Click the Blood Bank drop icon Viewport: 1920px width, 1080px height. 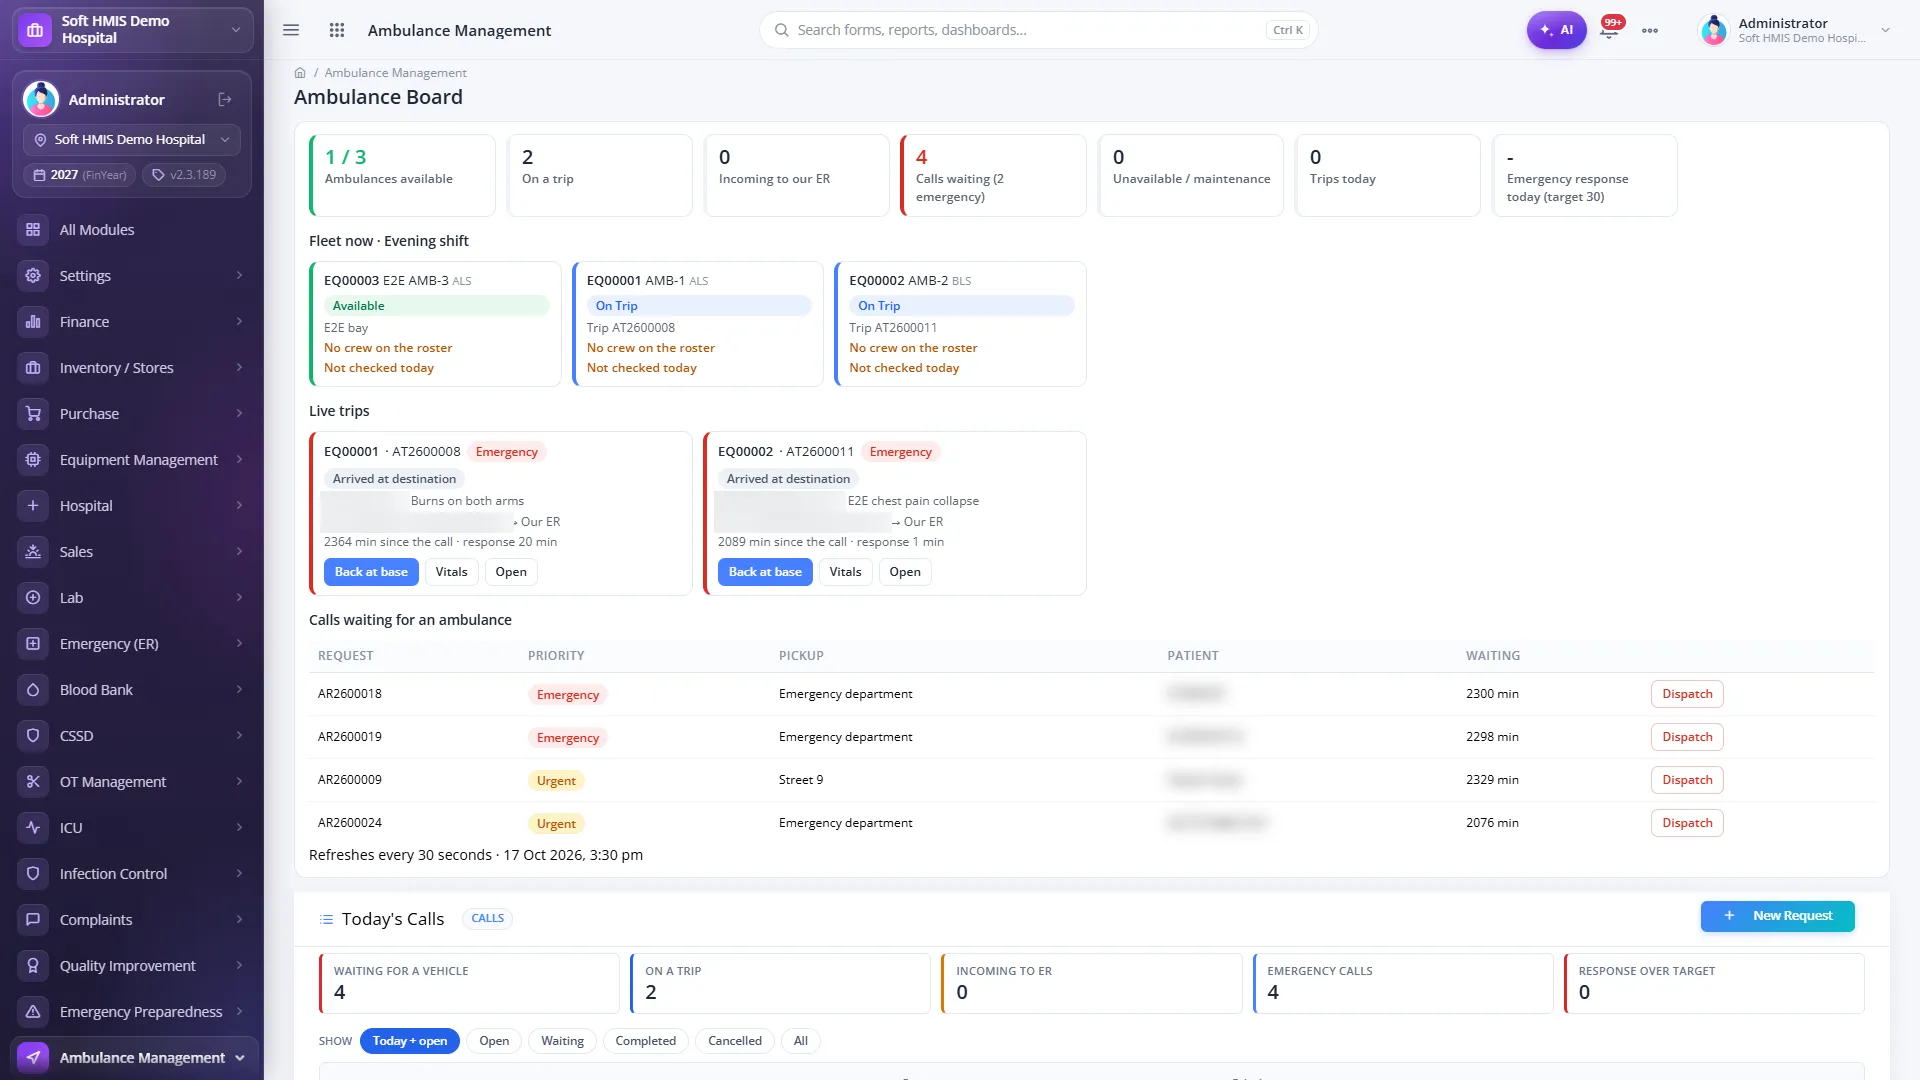[33, 690]
